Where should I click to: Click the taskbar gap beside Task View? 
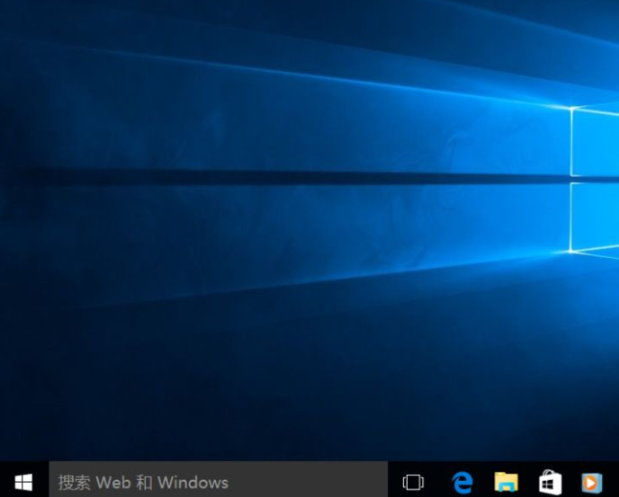(436, 482)
